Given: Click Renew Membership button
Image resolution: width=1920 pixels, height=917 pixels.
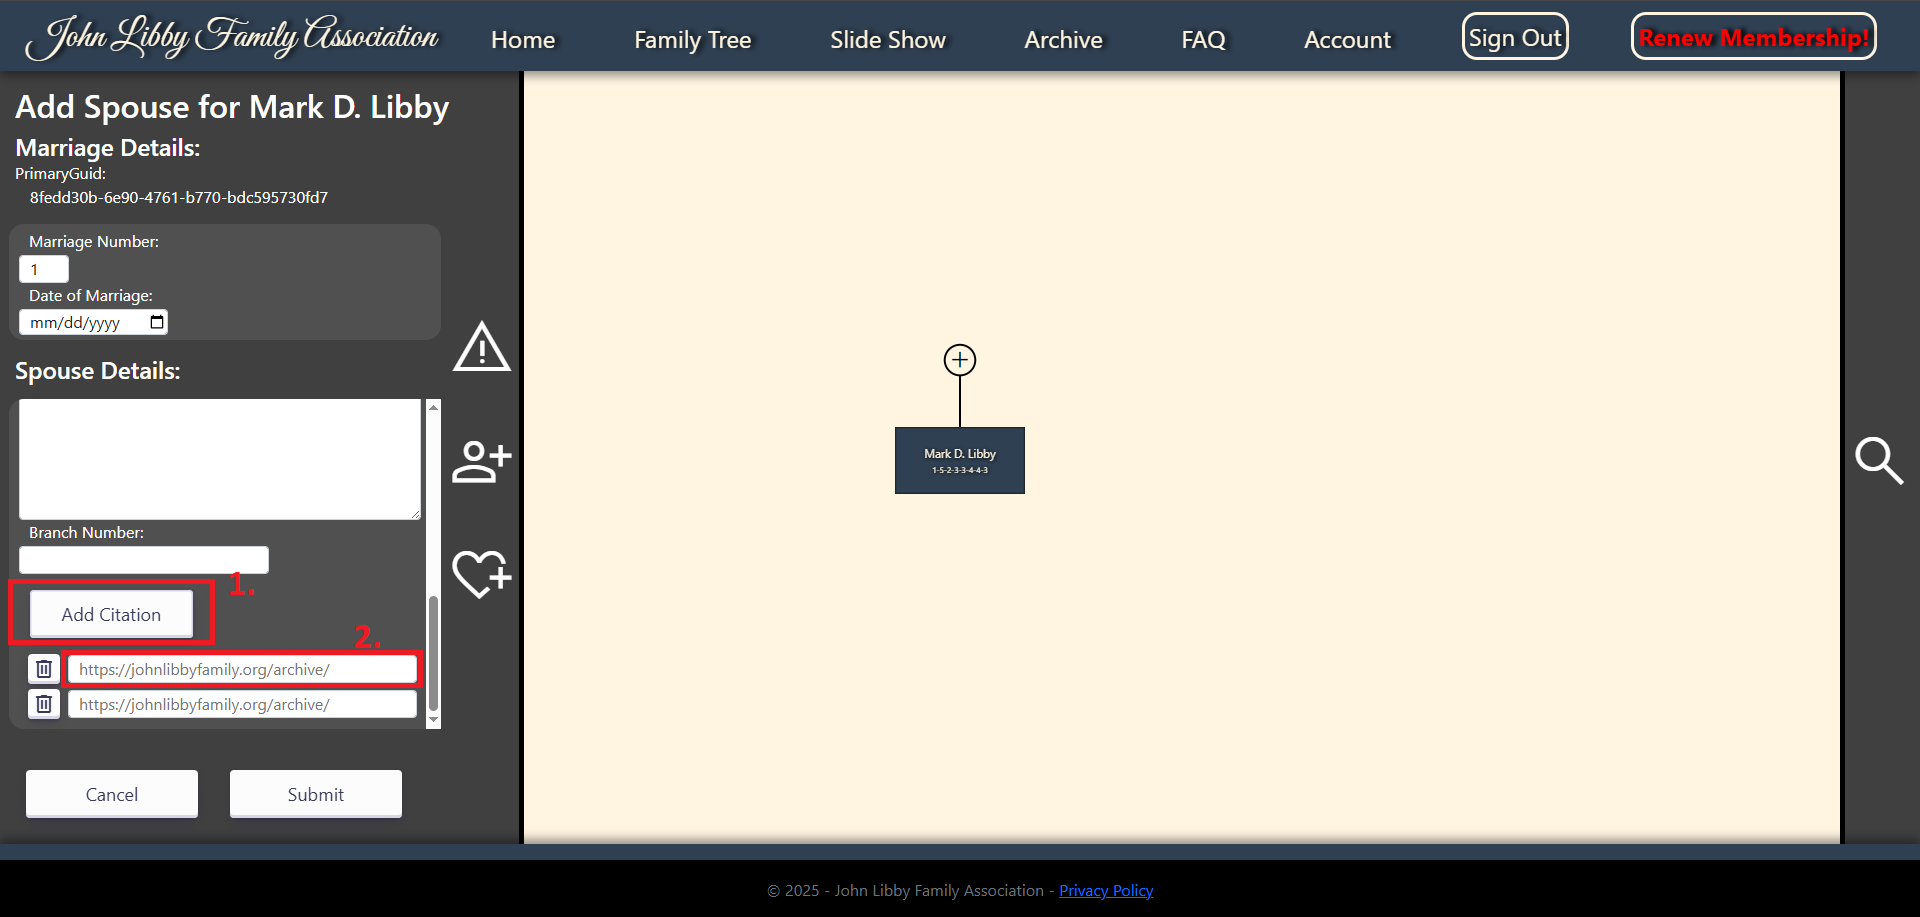Looking at the screenshot, I should coord(1754,37).
